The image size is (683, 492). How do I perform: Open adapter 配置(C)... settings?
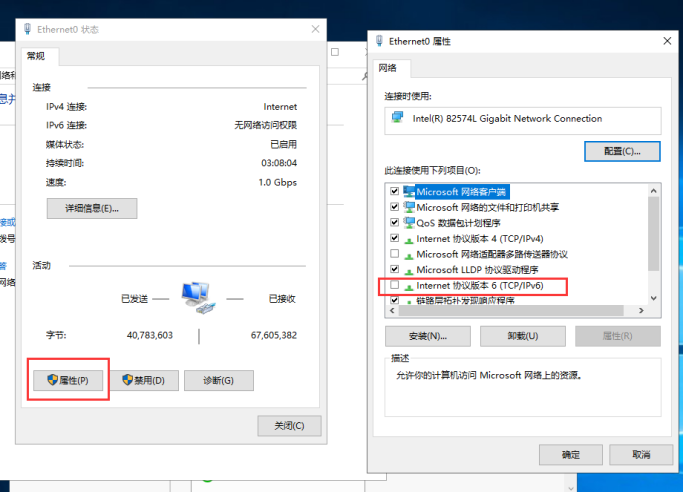point(622,152)
